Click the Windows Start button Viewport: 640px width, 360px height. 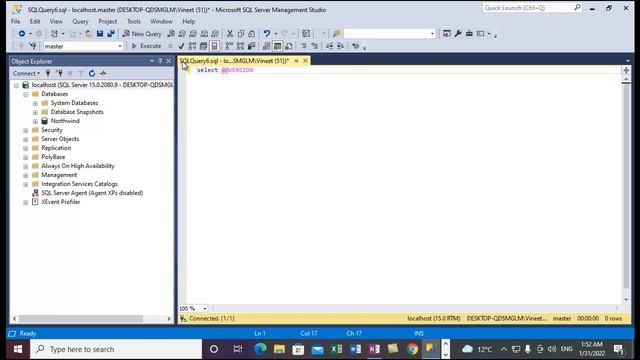[18, 349]
